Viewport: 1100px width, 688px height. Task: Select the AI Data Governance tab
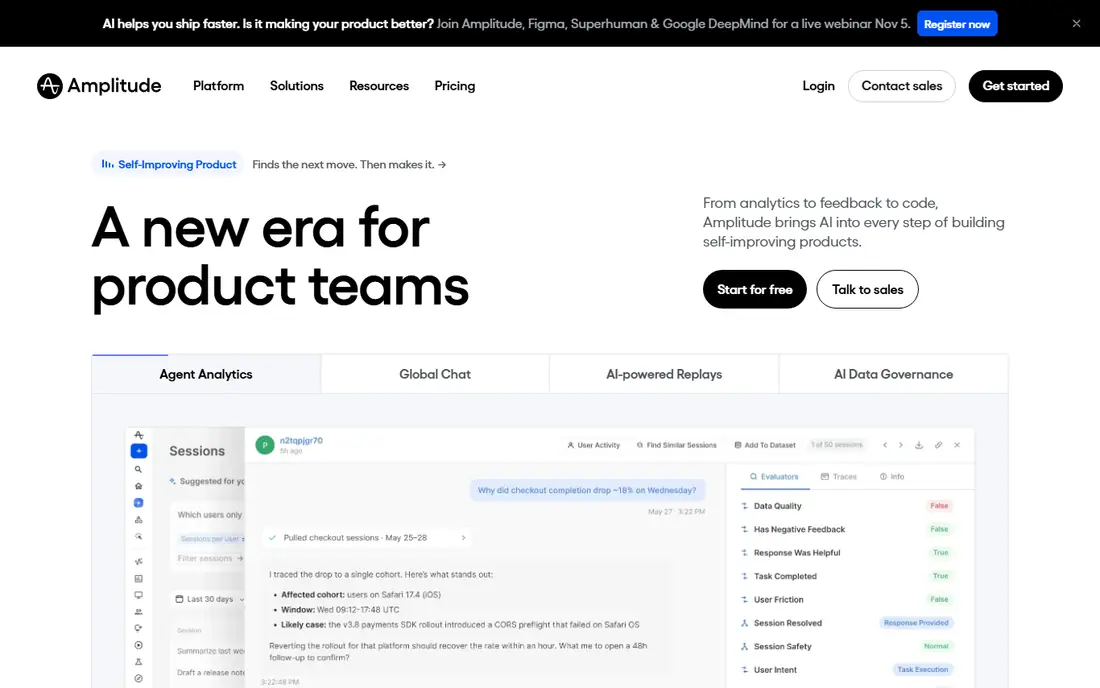pos(893,374)
